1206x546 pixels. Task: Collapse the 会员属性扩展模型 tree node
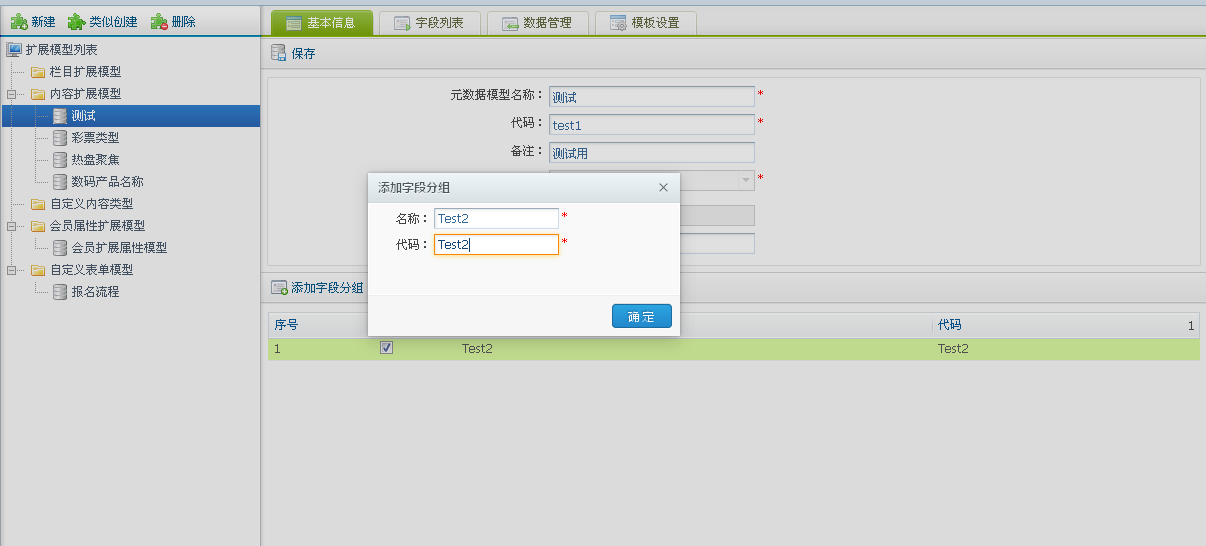(12, 226)
